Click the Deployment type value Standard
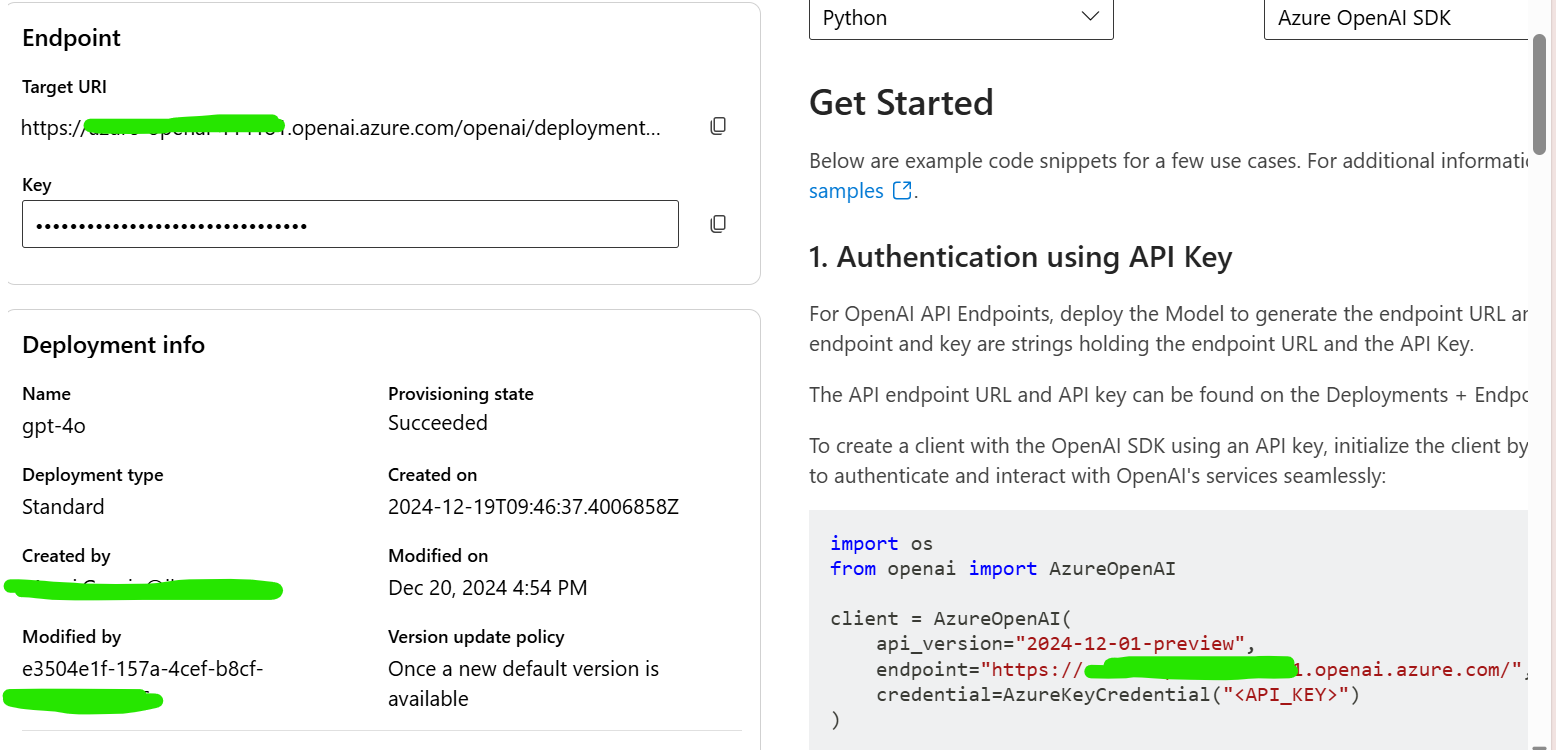1556x750 pixels. (x=63, y=507)
